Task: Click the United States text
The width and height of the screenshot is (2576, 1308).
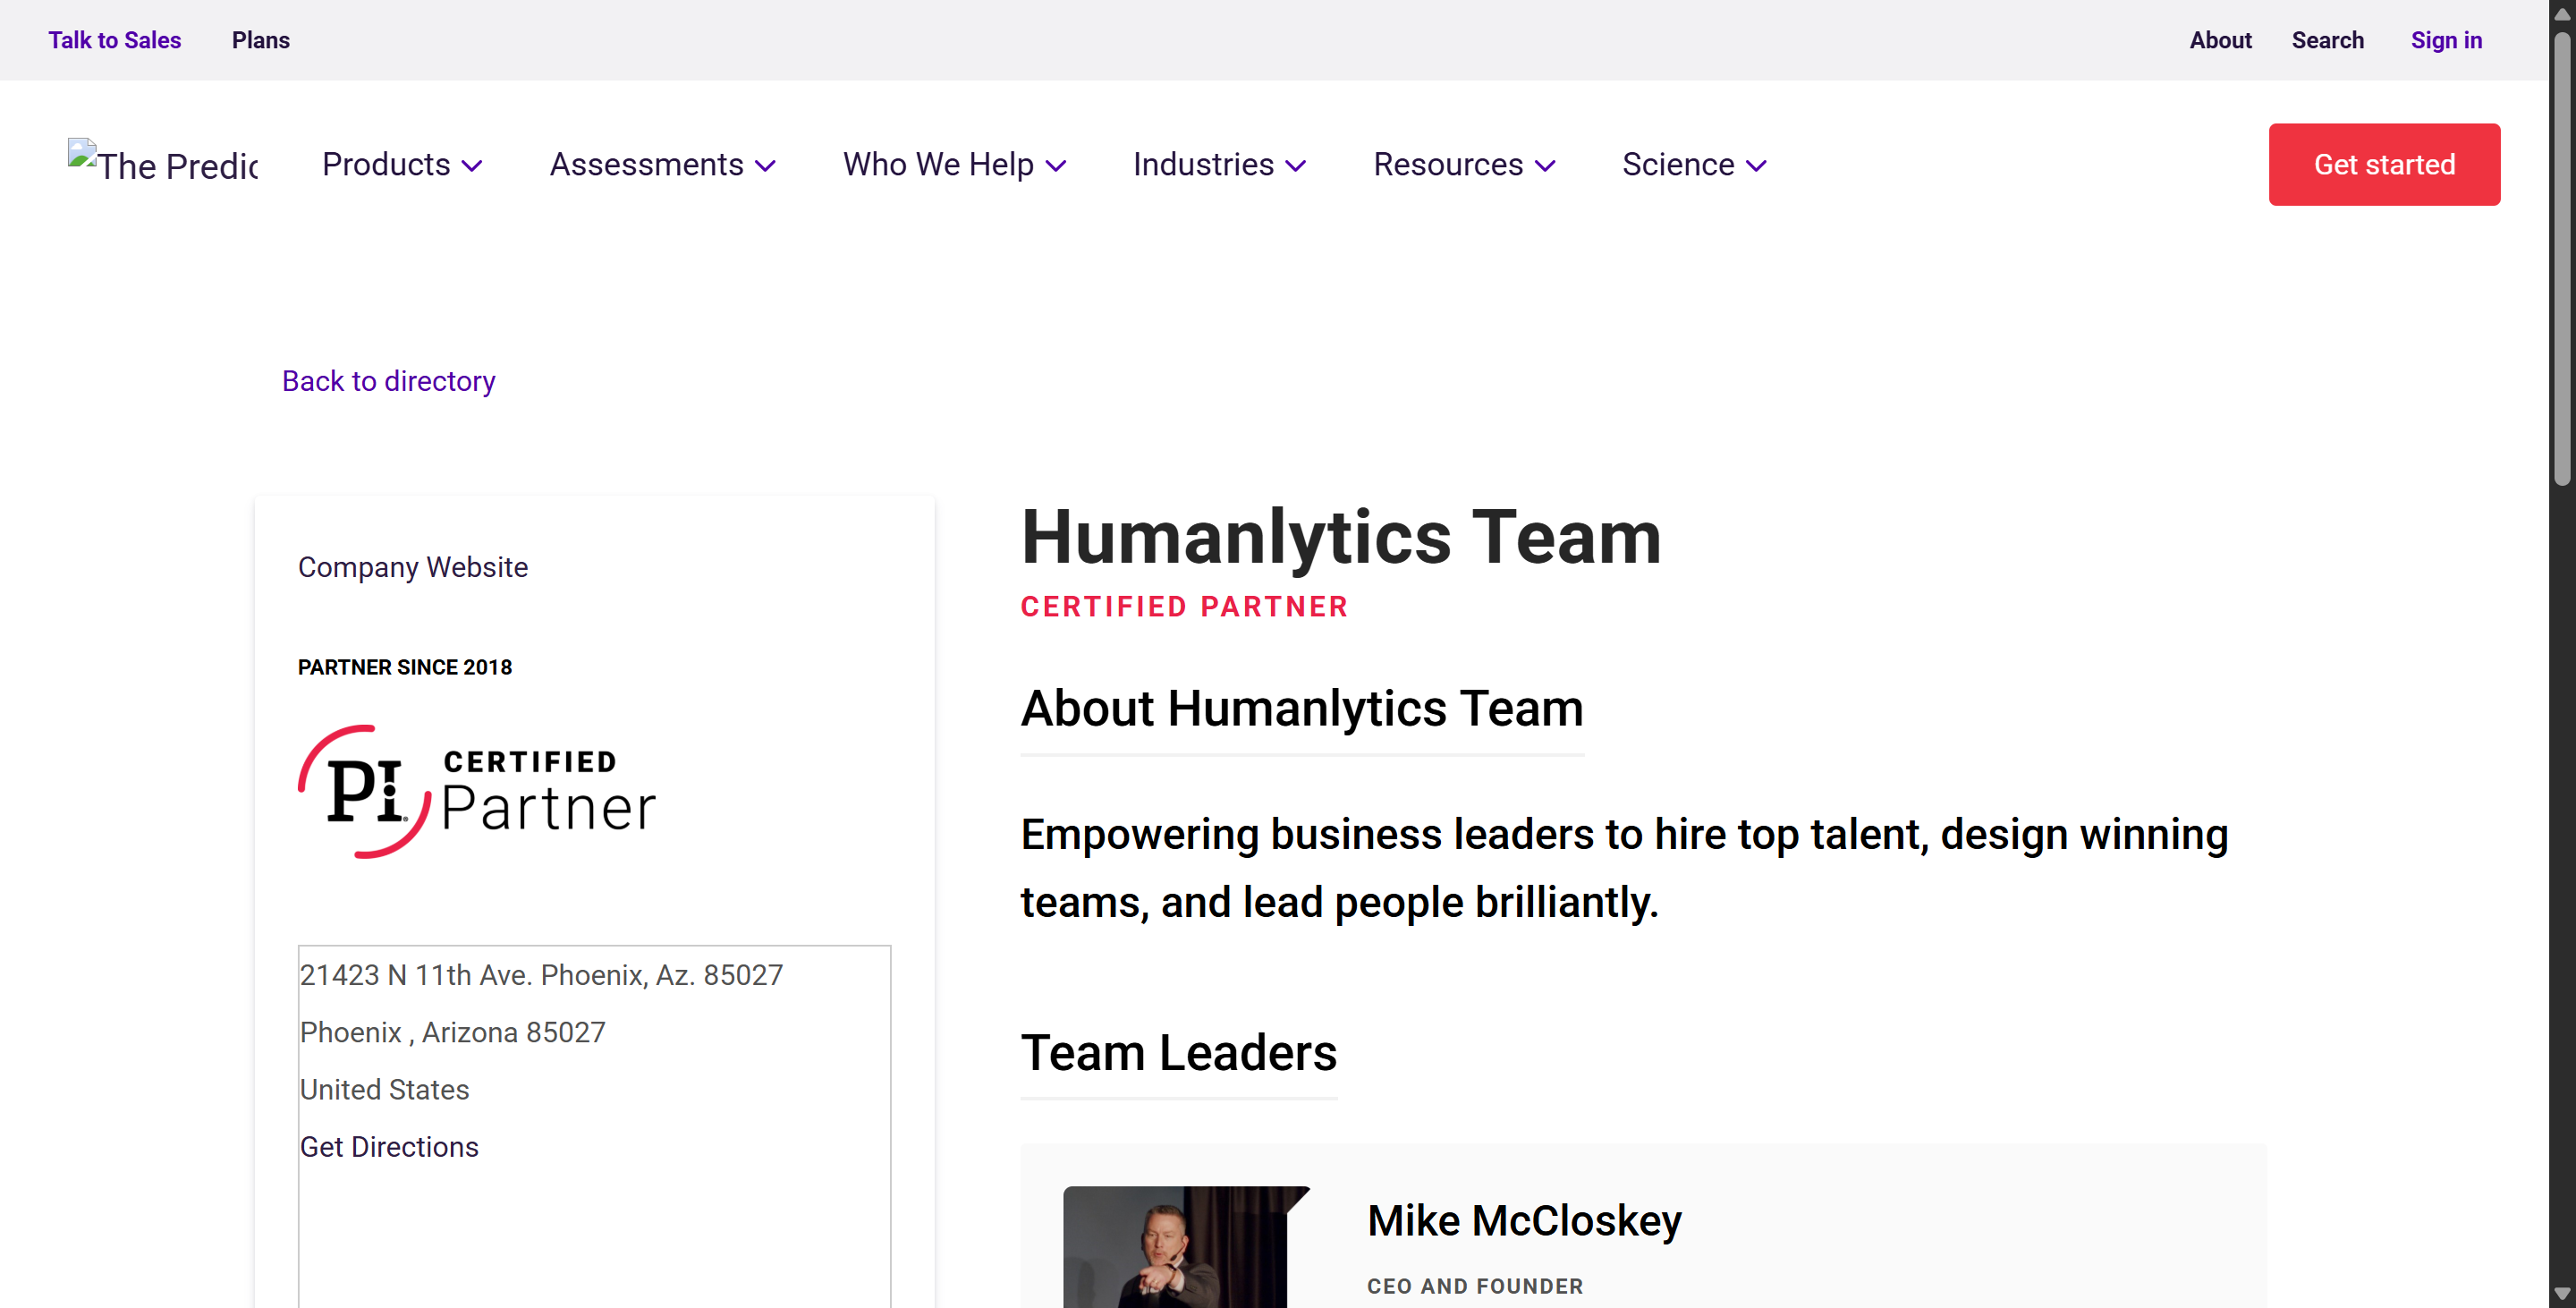Action: (384, 1089)
